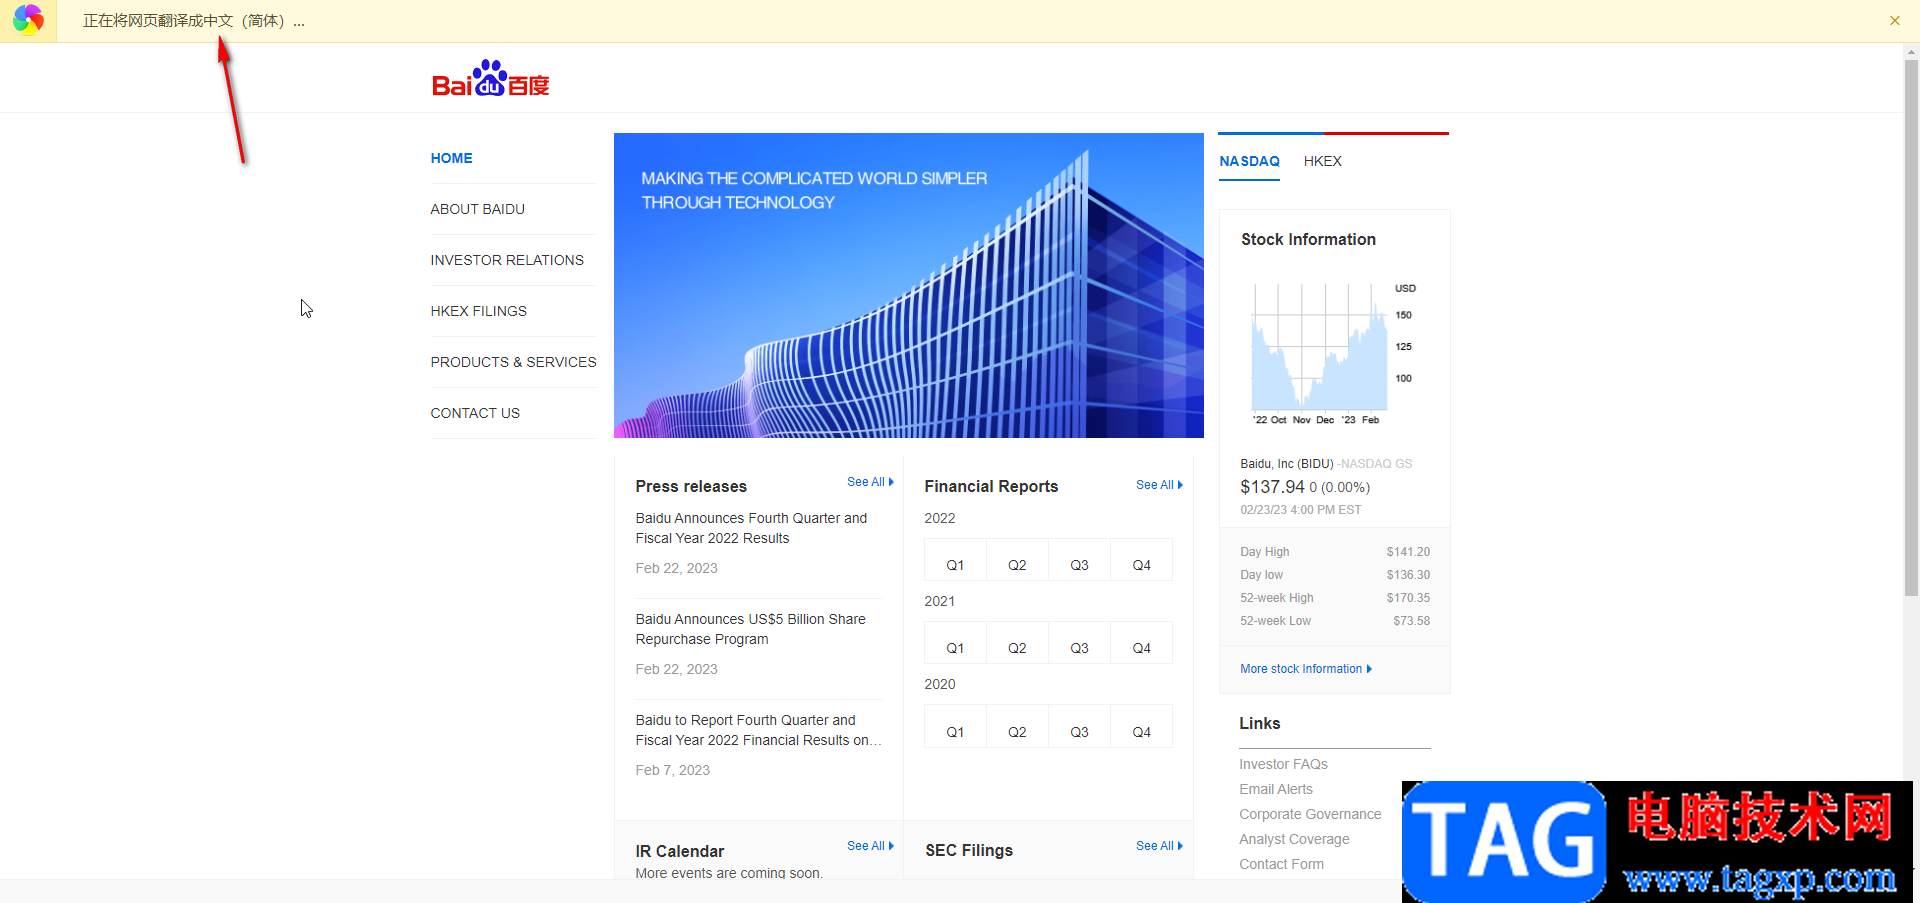See All SEC Filings
Screen dimensions: 1920x903
pyautogui.click(x=1160, y=846)
